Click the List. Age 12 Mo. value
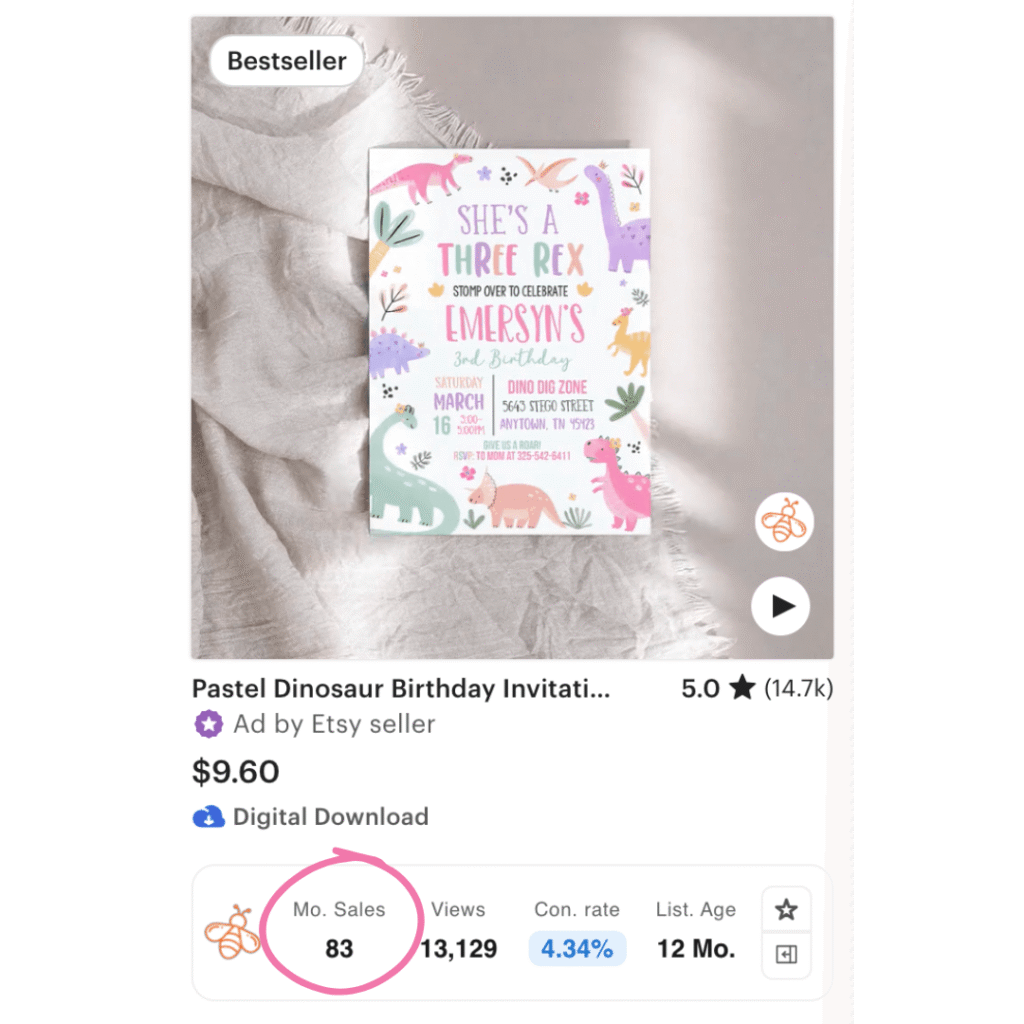This screenshot has height=1024, width=1024. [696, 948]
